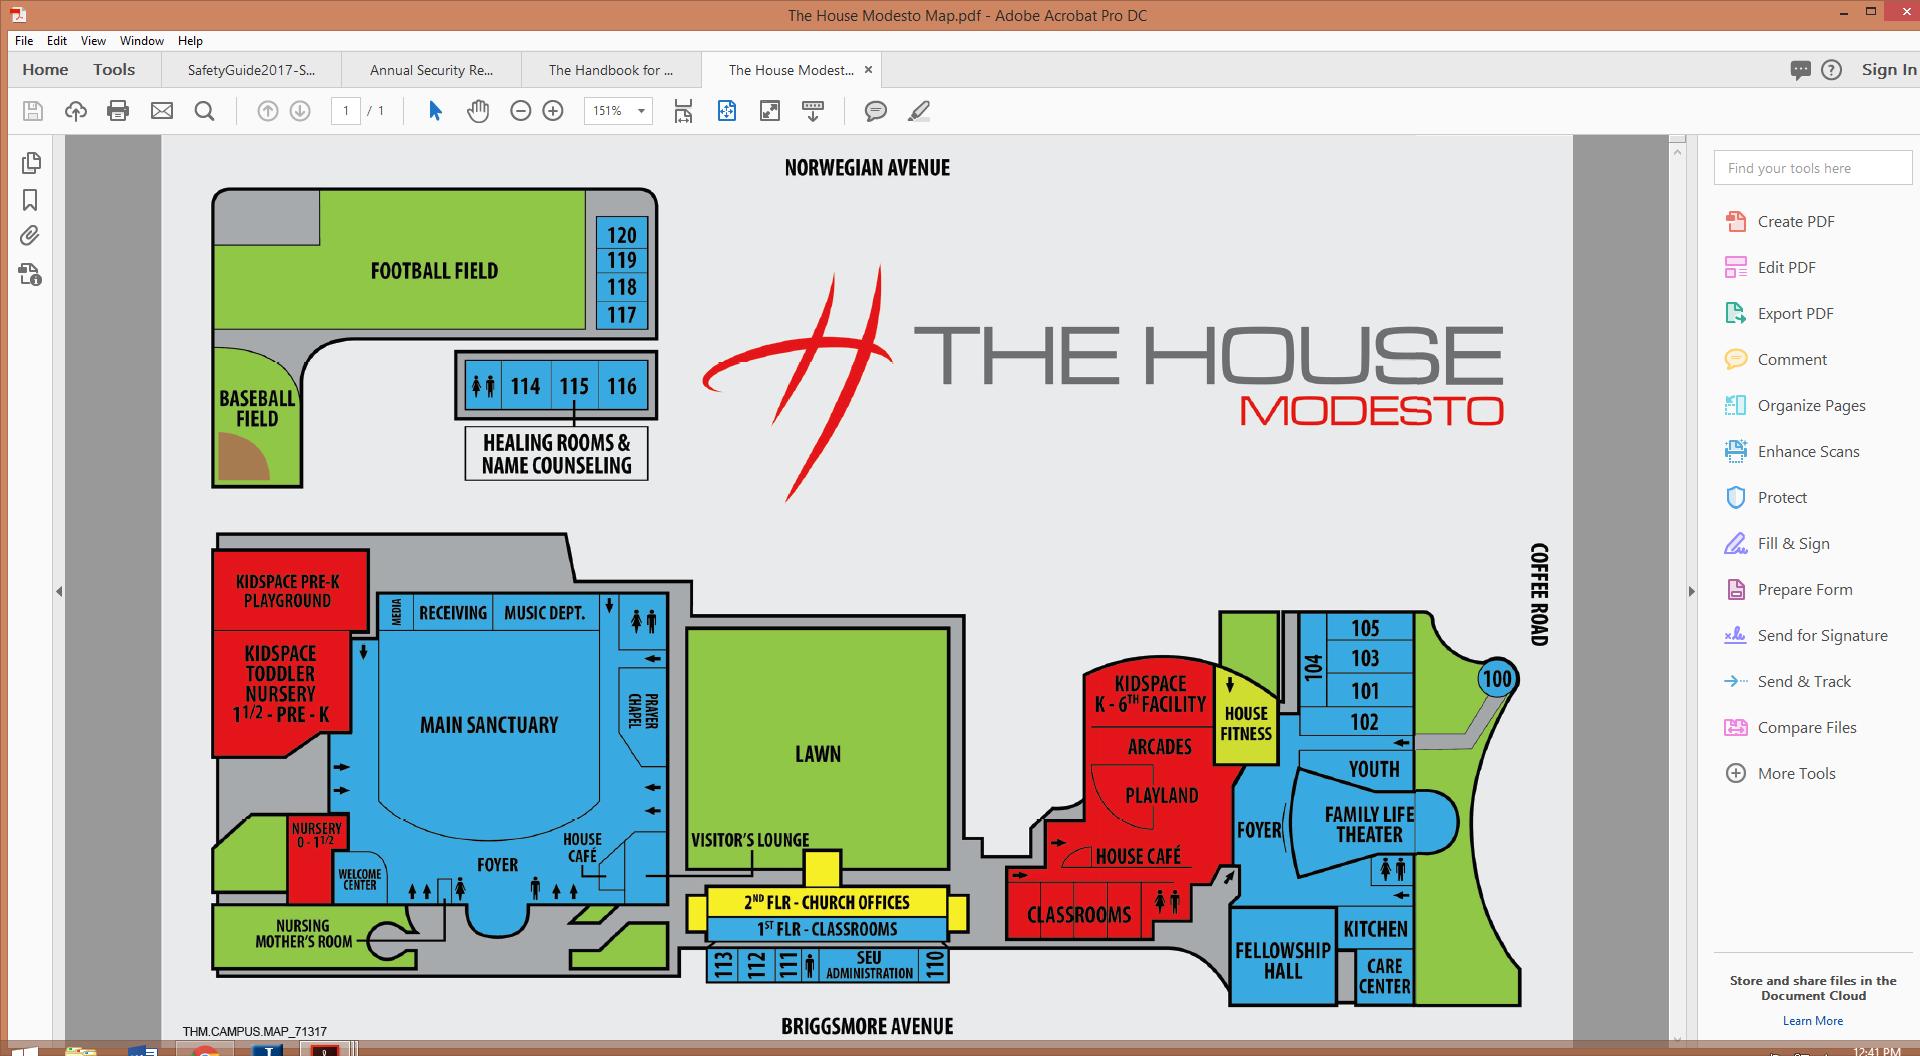
Task: Switch to The Handbook for document tab
Action: pos(611,70)
